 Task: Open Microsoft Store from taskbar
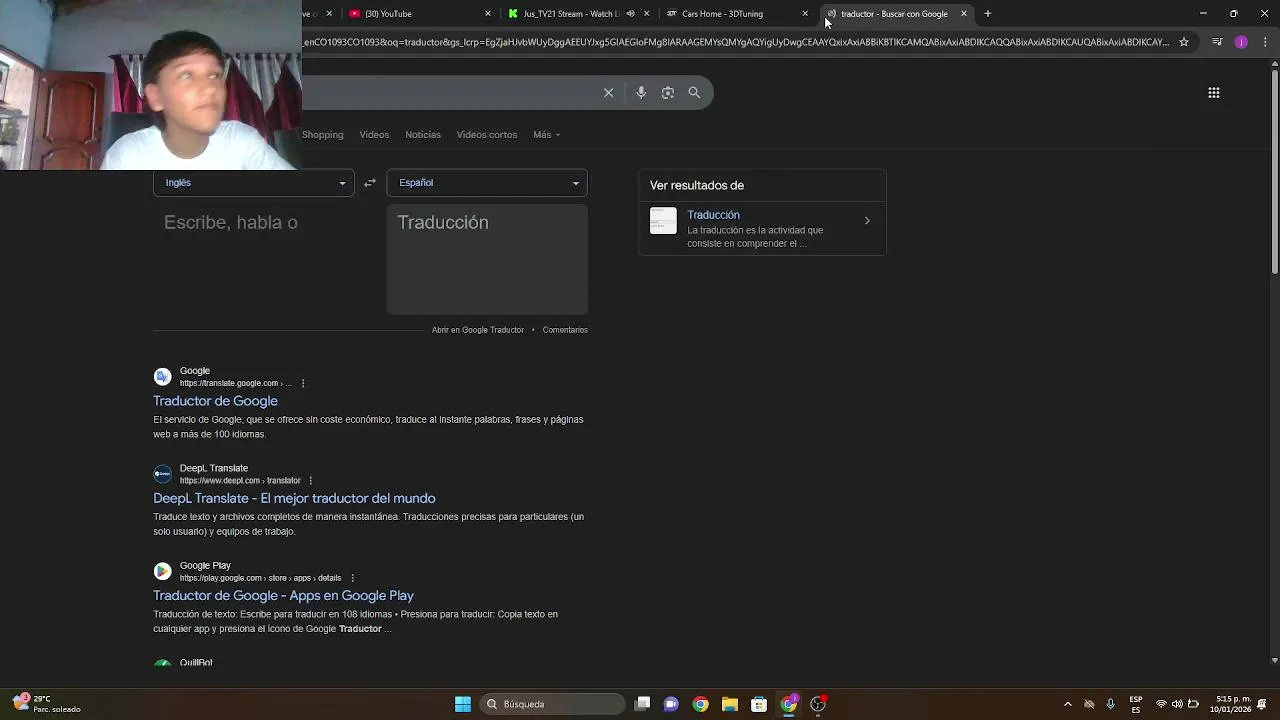click(759, 704)
